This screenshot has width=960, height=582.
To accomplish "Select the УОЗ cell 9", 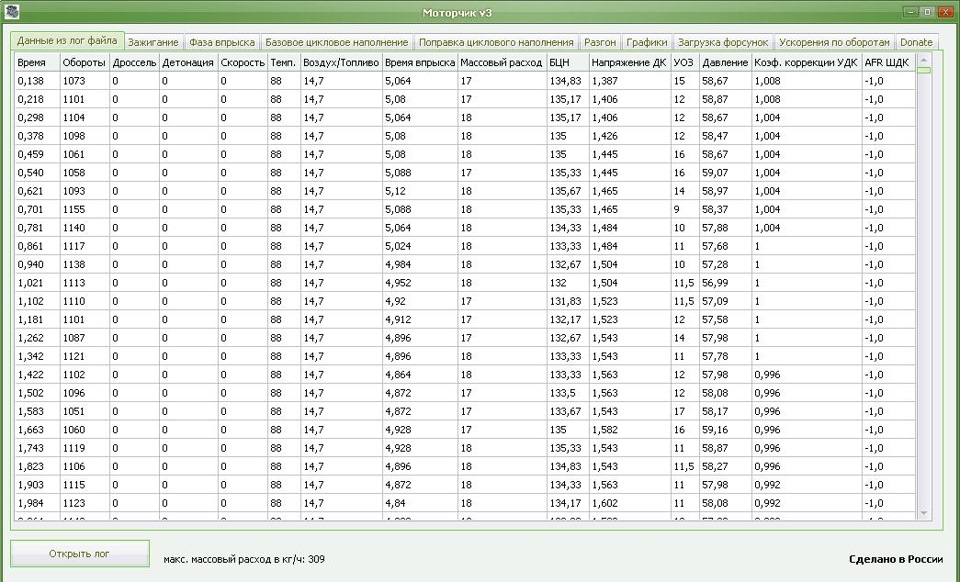I will click(x=685, y=209).
